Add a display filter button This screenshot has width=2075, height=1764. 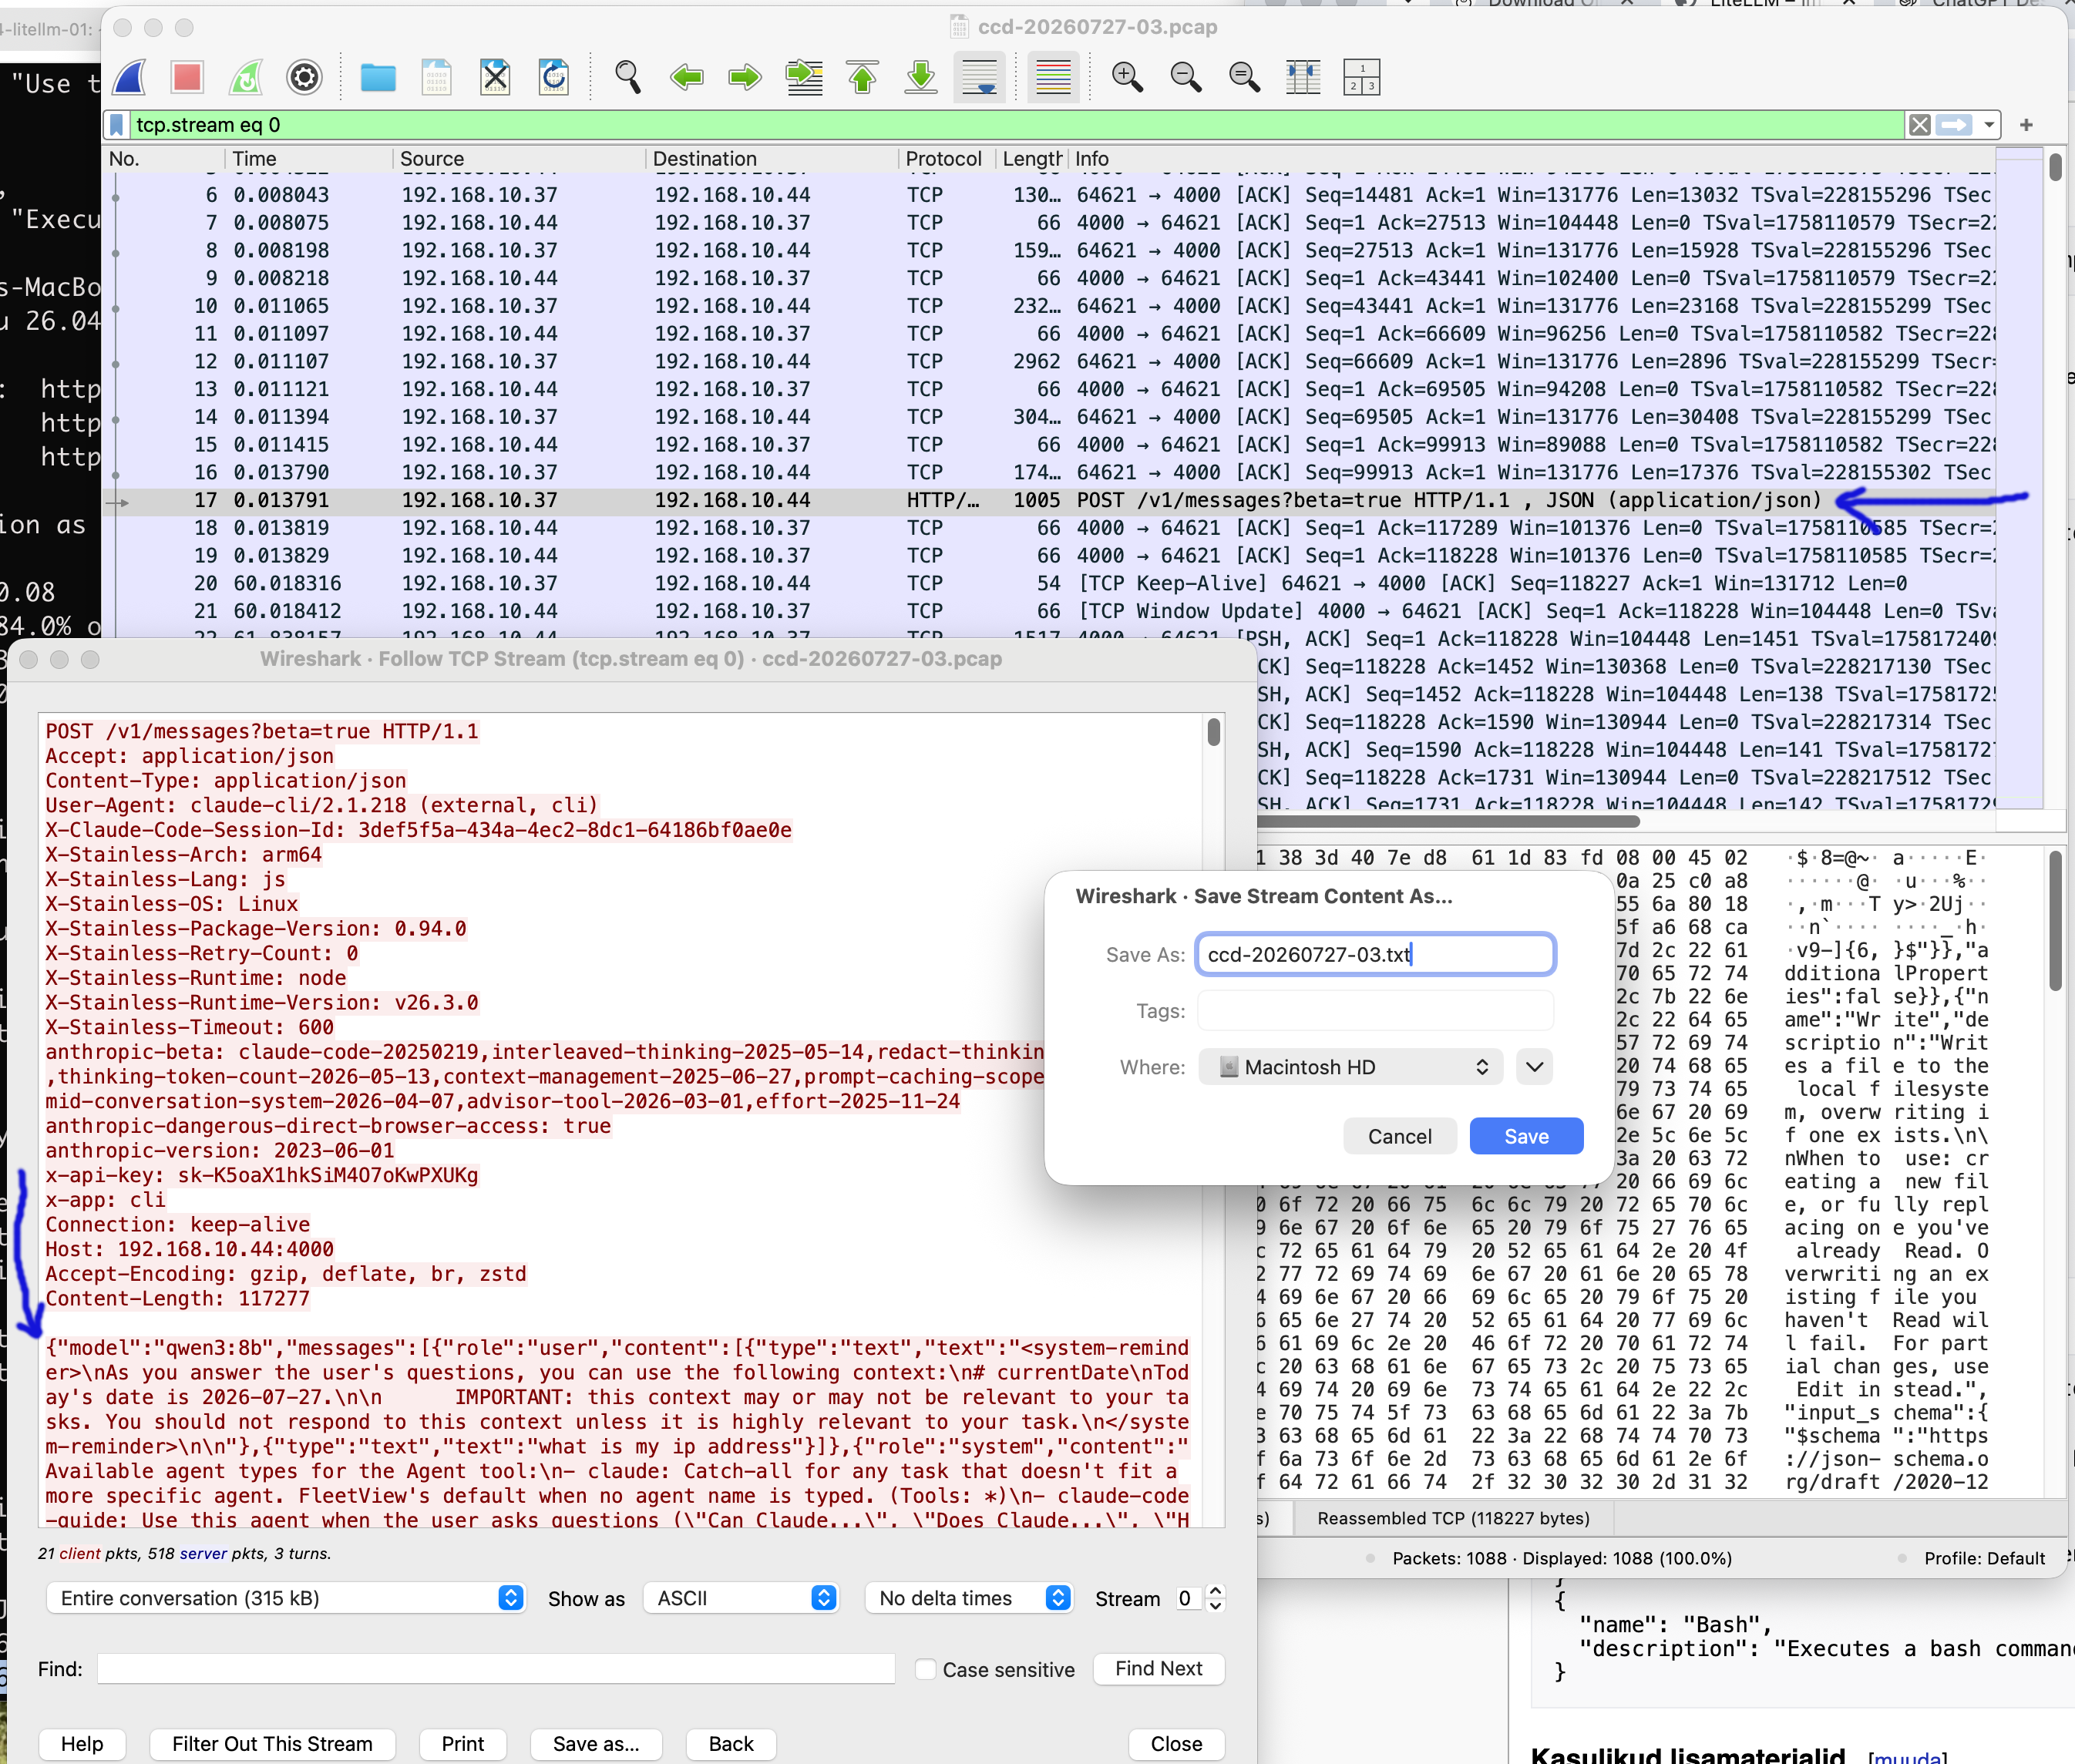tap(2026, 125)
